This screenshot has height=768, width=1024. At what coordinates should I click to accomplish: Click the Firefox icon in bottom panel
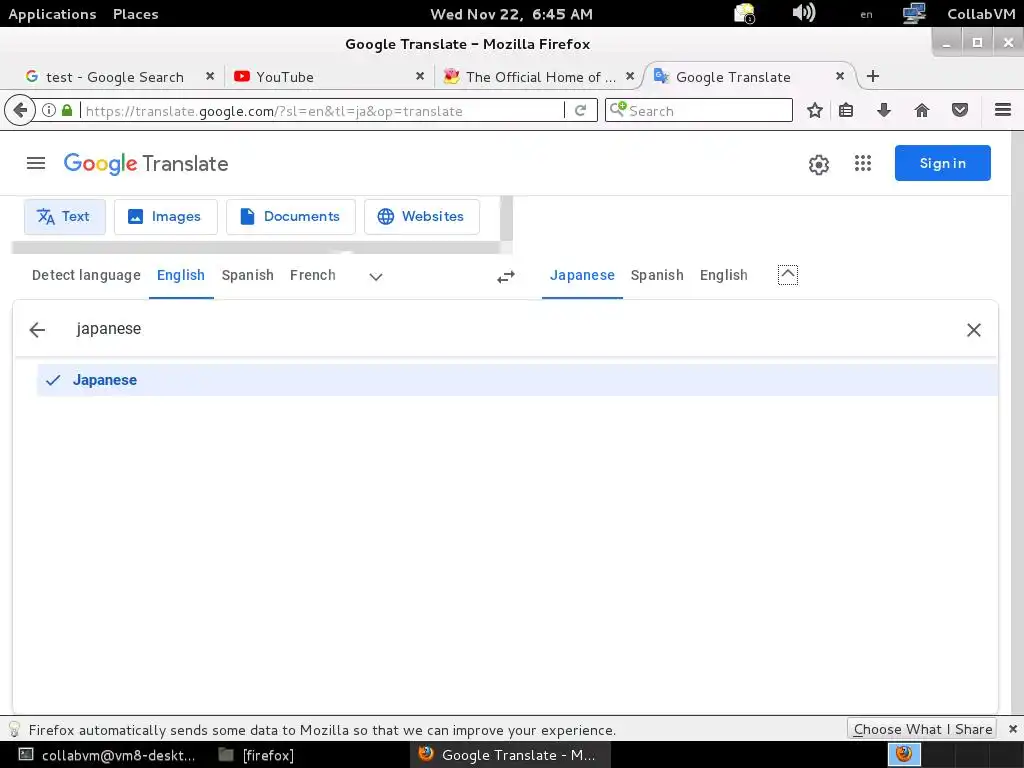tap(904, 754)
